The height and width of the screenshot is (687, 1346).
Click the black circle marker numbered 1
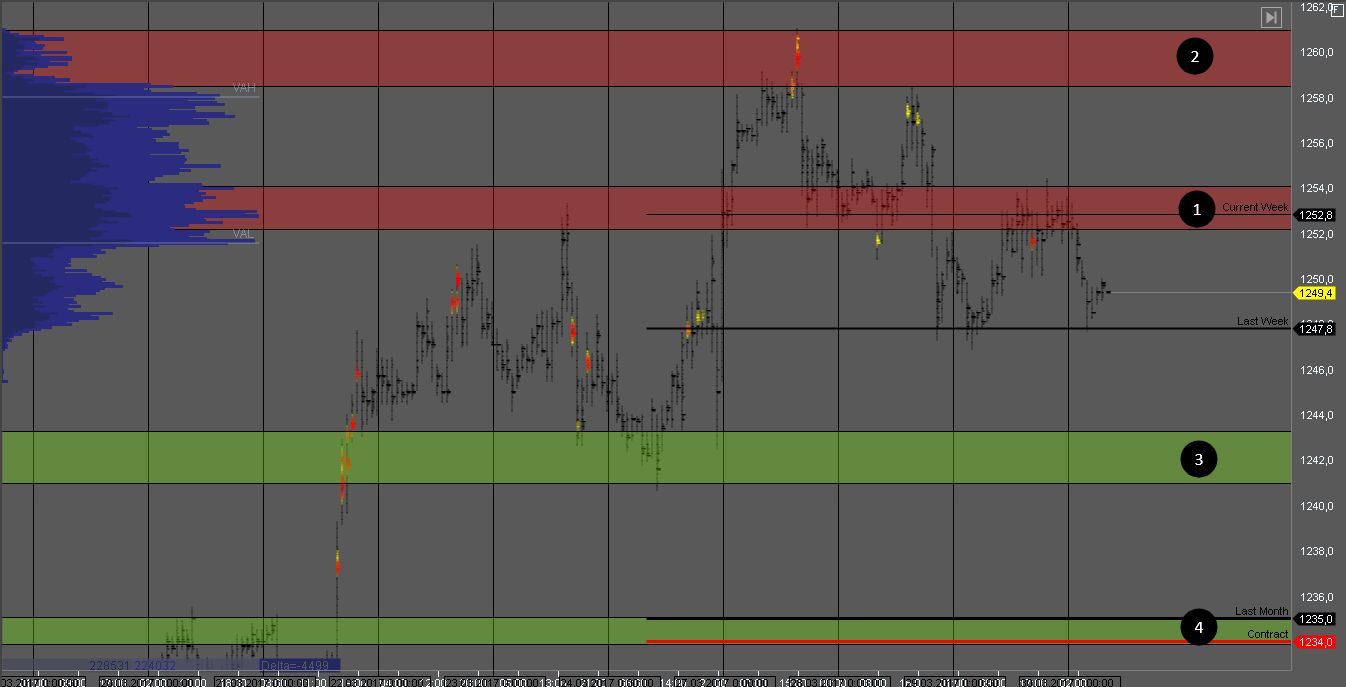coord(1197,210)
